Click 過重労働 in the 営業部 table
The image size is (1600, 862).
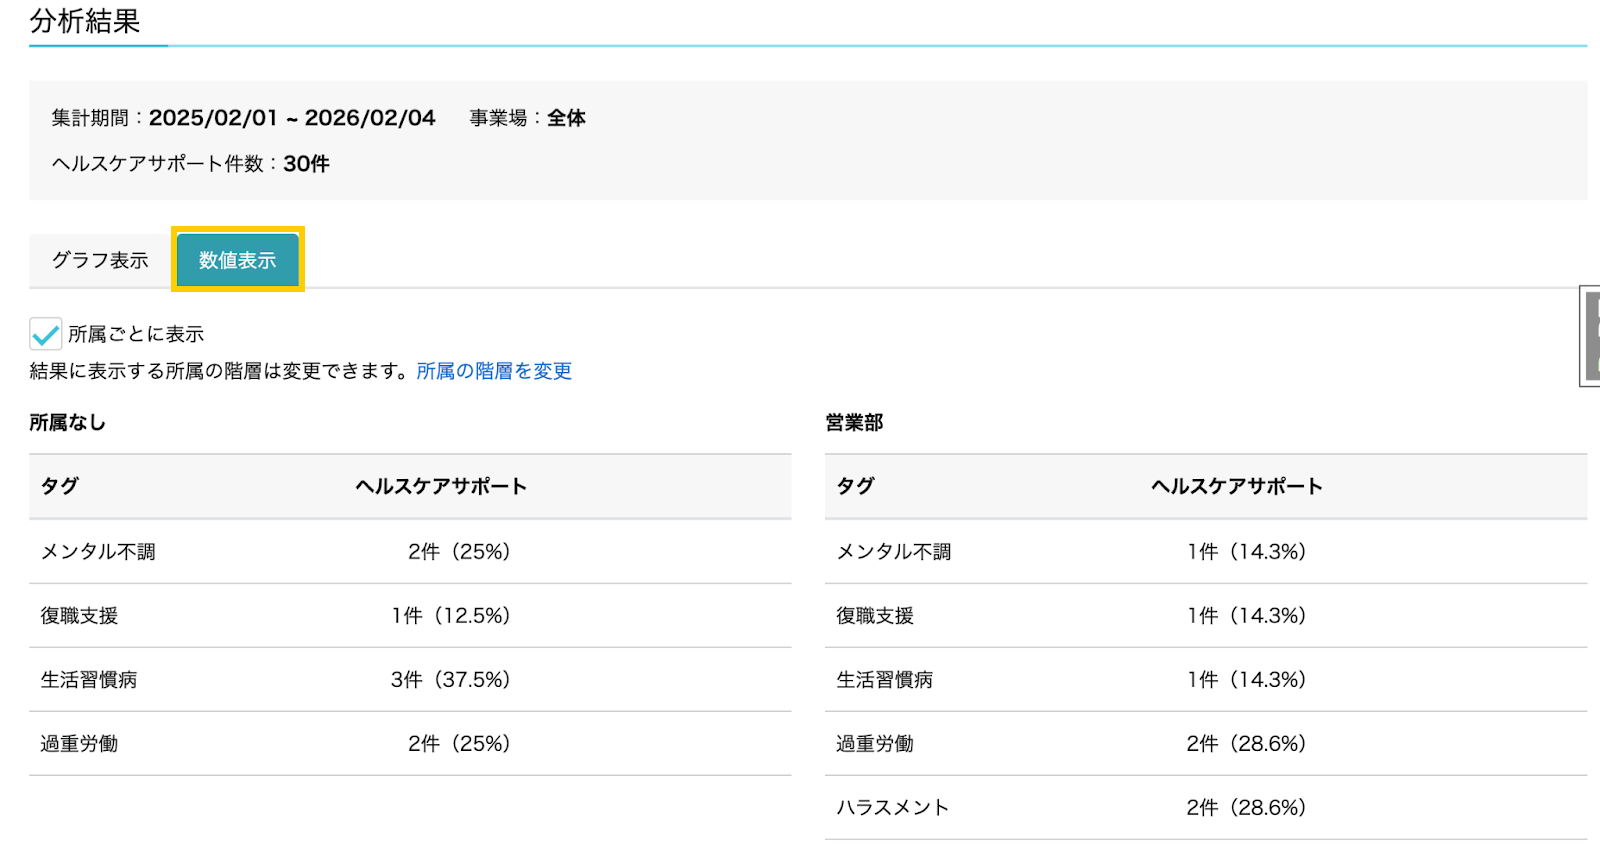pos(875,744)
